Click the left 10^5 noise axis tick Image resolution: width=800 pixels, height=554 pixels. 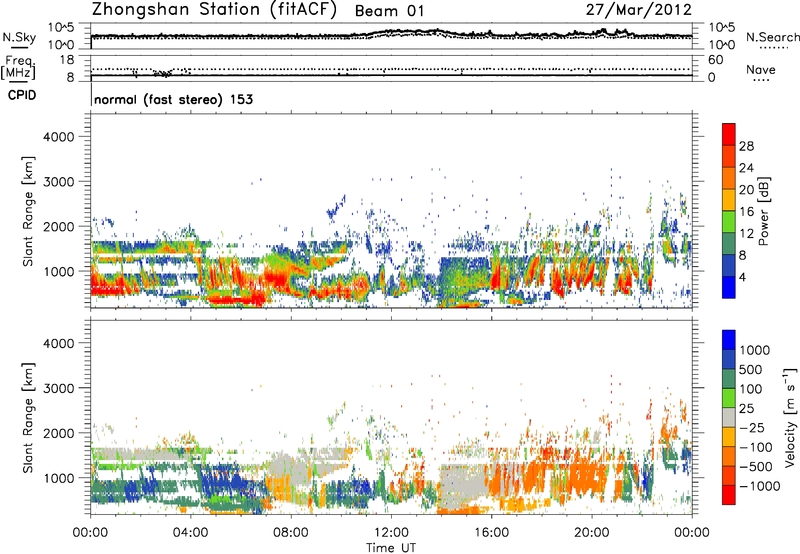(61, 27)
